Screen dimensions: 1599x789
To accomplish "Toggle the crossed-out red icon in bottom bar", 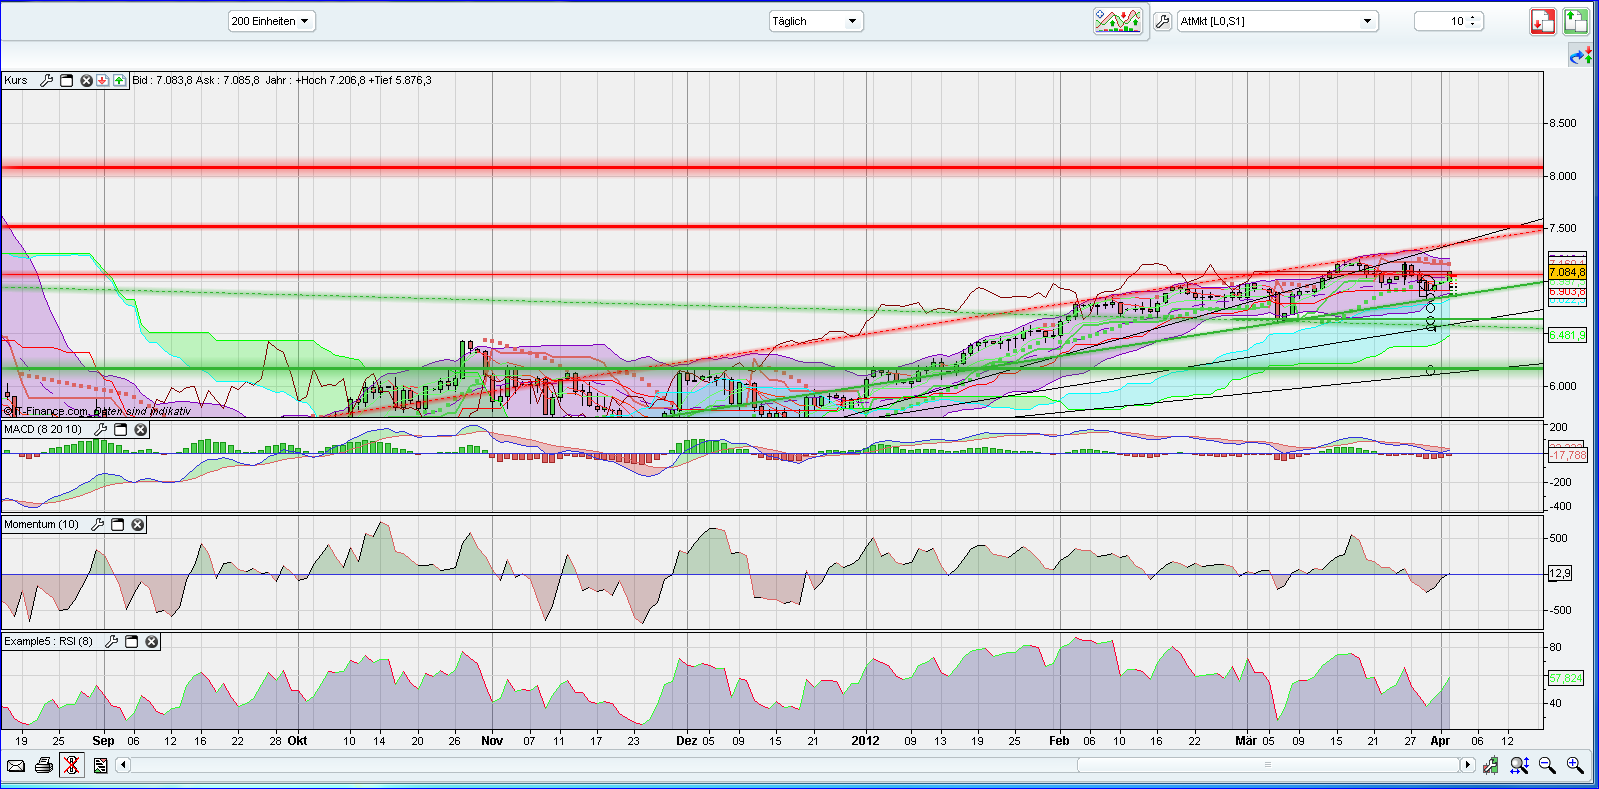I will pyautogui.click(x=71, y=766).
